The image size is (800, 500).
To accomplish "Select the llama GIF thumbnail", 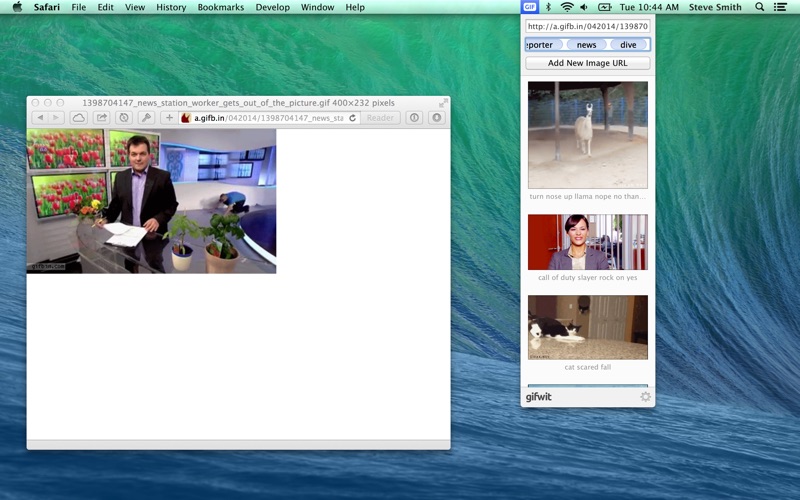I will tap(588, 135).
